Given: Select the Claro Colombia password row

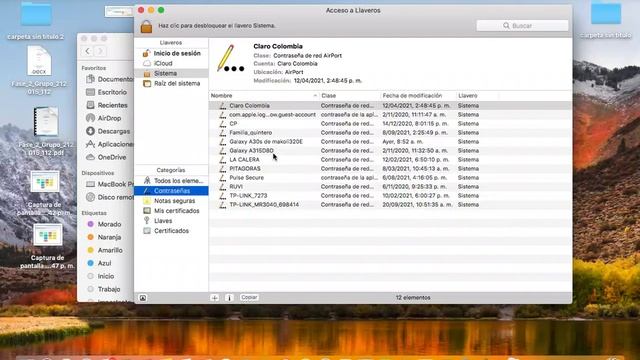Looking at the screenshot, I should (x=390, y=105).
